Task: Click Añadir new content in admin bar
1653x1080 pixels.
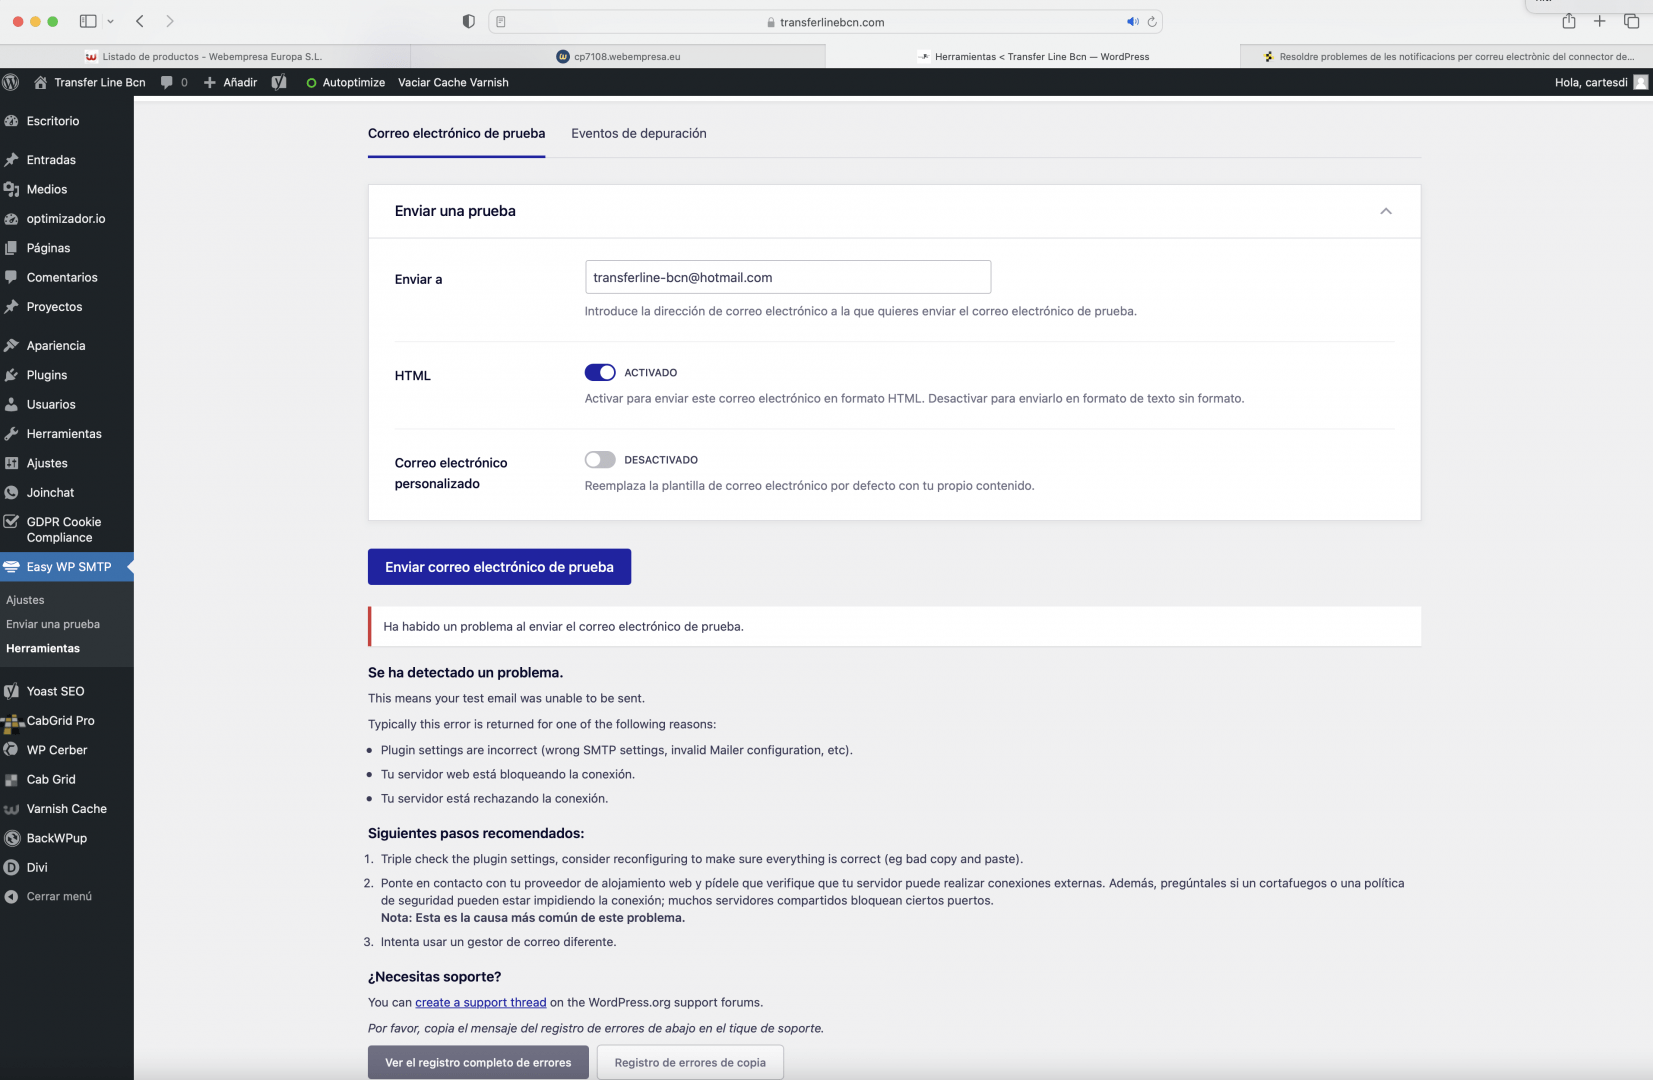Action: (x=231, y=82)
